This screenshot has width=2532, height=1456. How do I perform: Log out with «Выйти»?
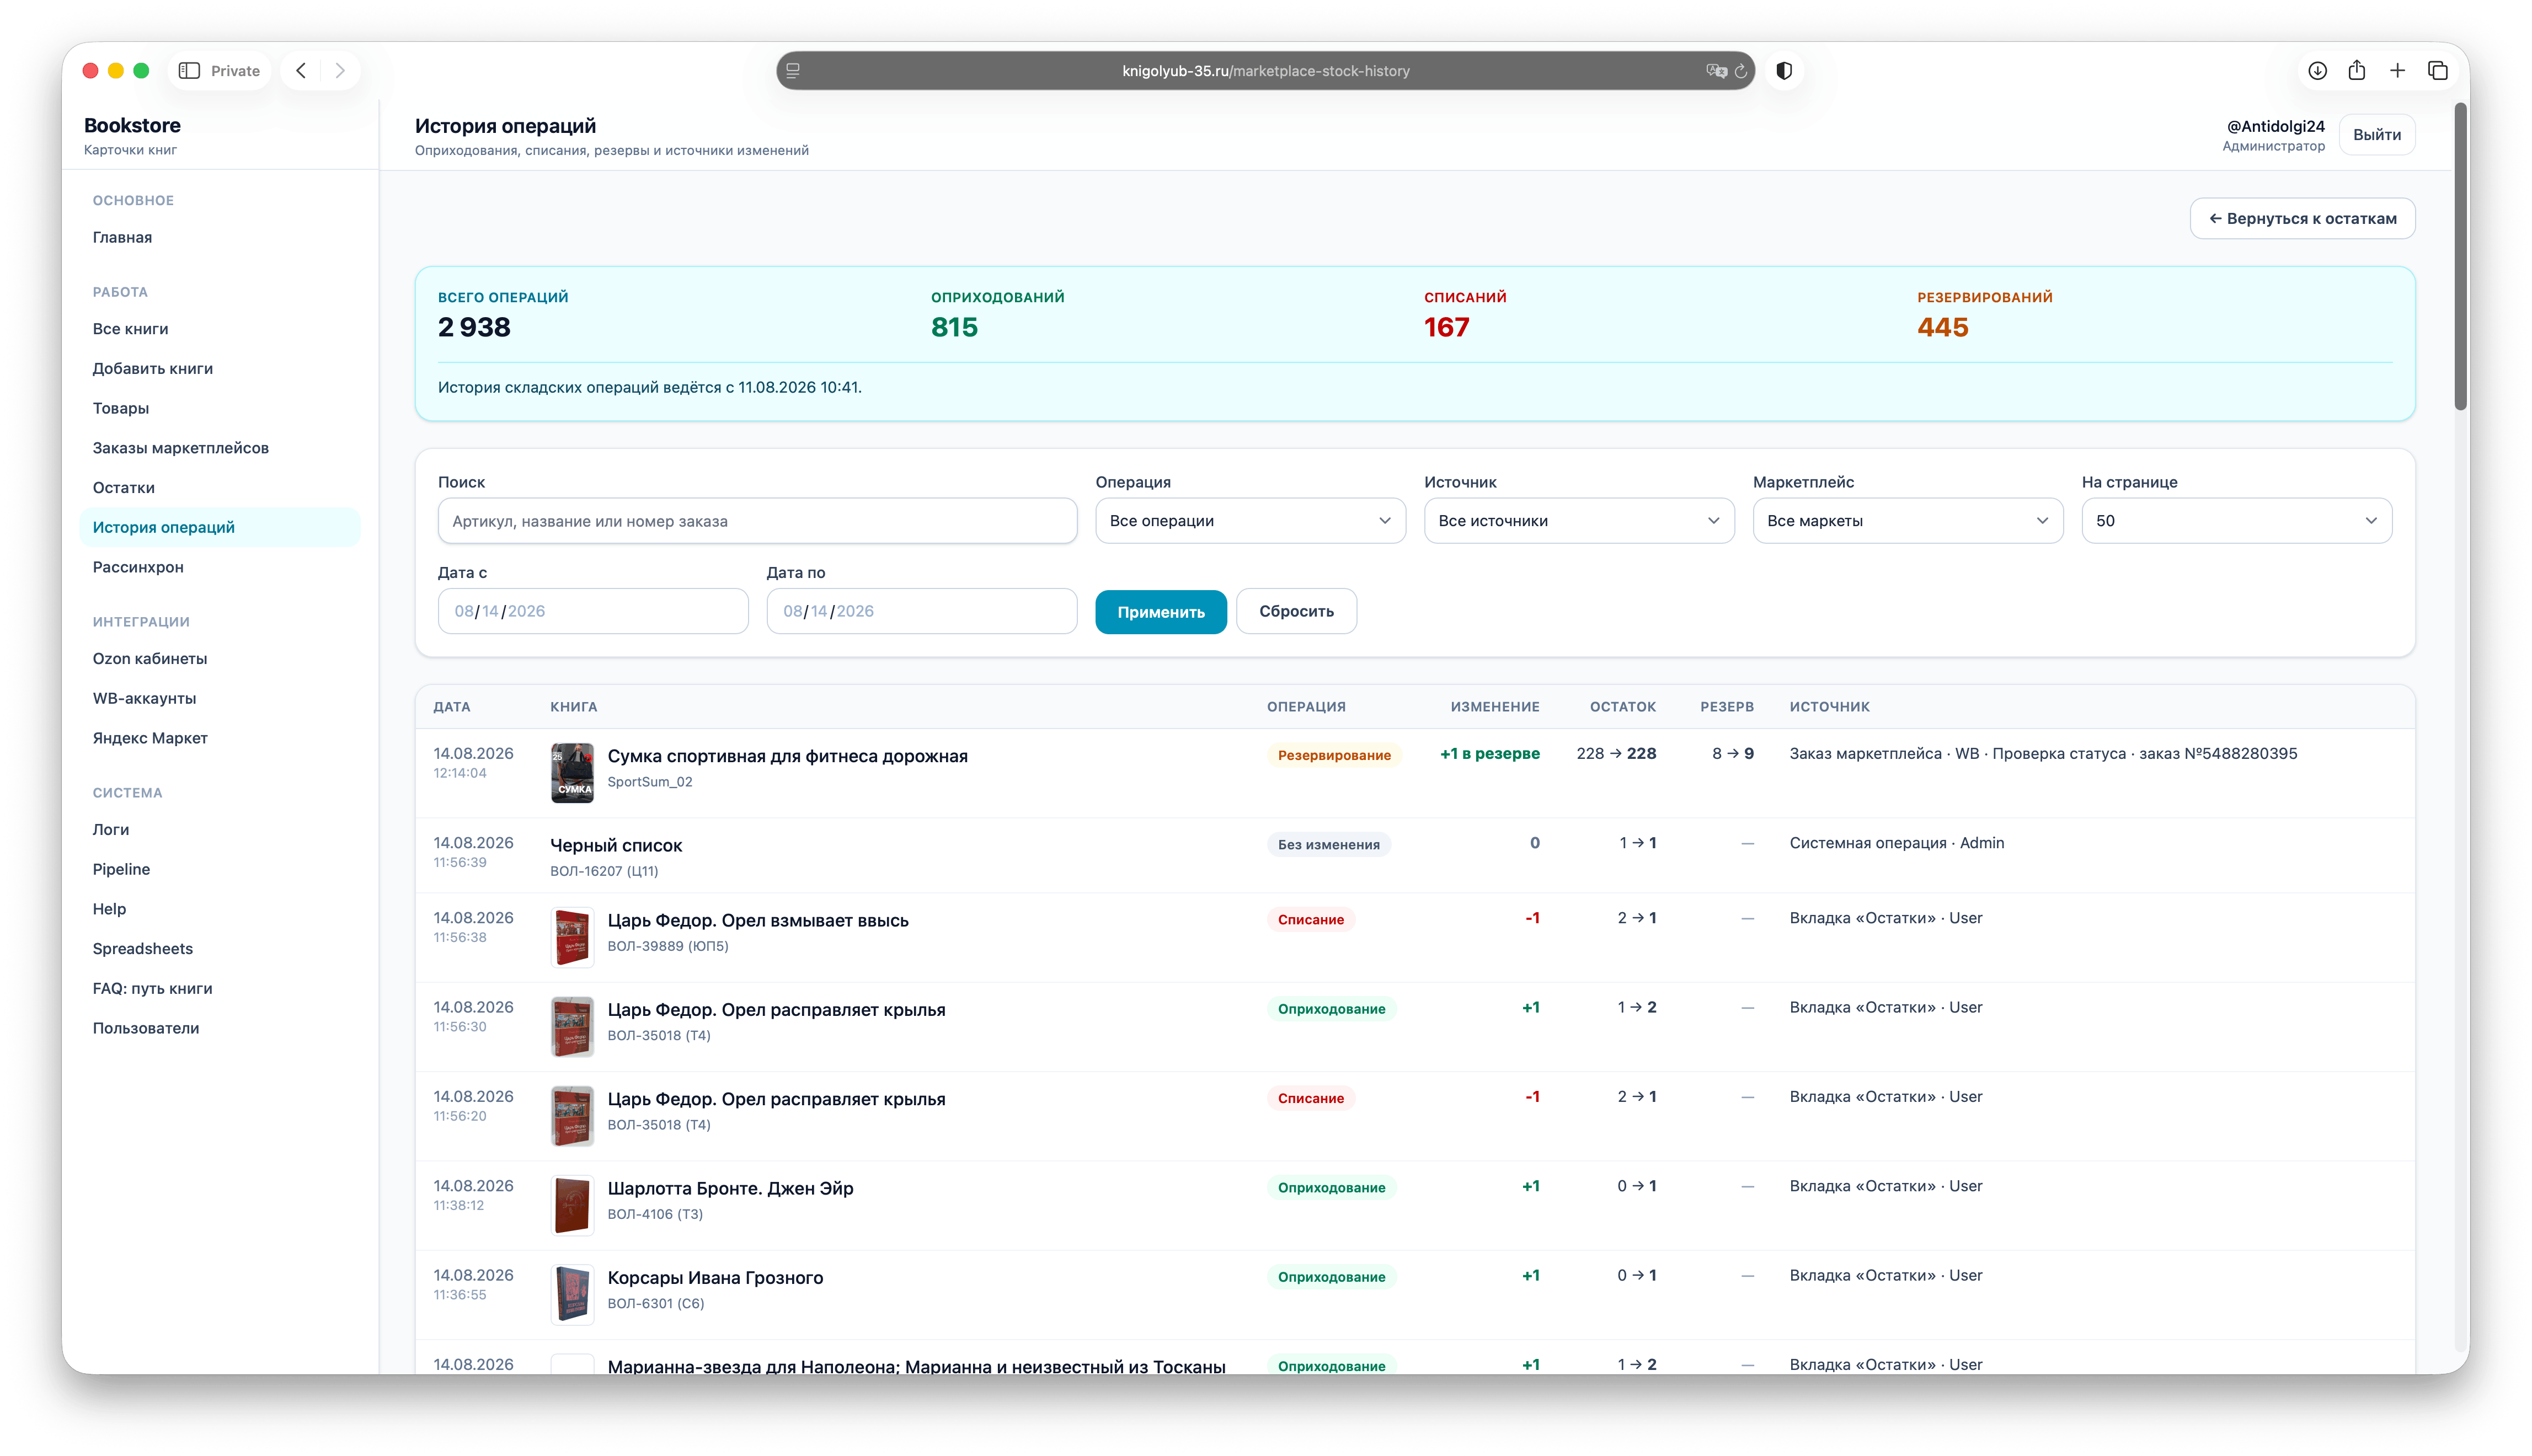tap(2377, 135)
